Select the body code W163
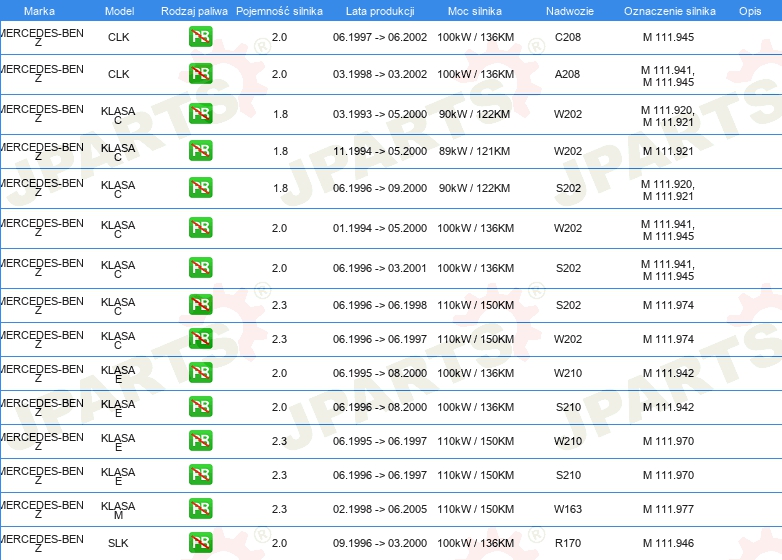The image size is (782, 560). (x=568, y=509)
